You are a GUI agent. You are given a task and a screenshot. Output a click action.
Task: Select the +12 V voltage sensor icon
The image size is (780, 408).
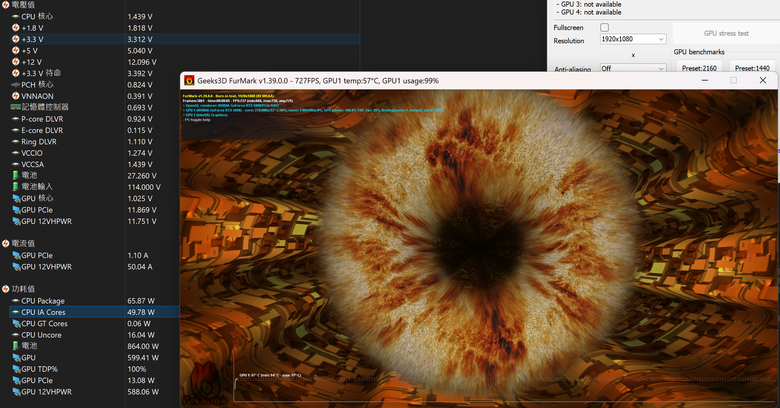(14, 62)
